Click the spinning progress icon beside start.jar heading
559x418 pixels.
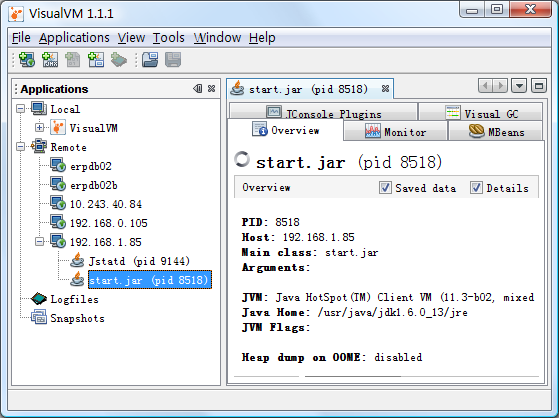click(242, 159)
